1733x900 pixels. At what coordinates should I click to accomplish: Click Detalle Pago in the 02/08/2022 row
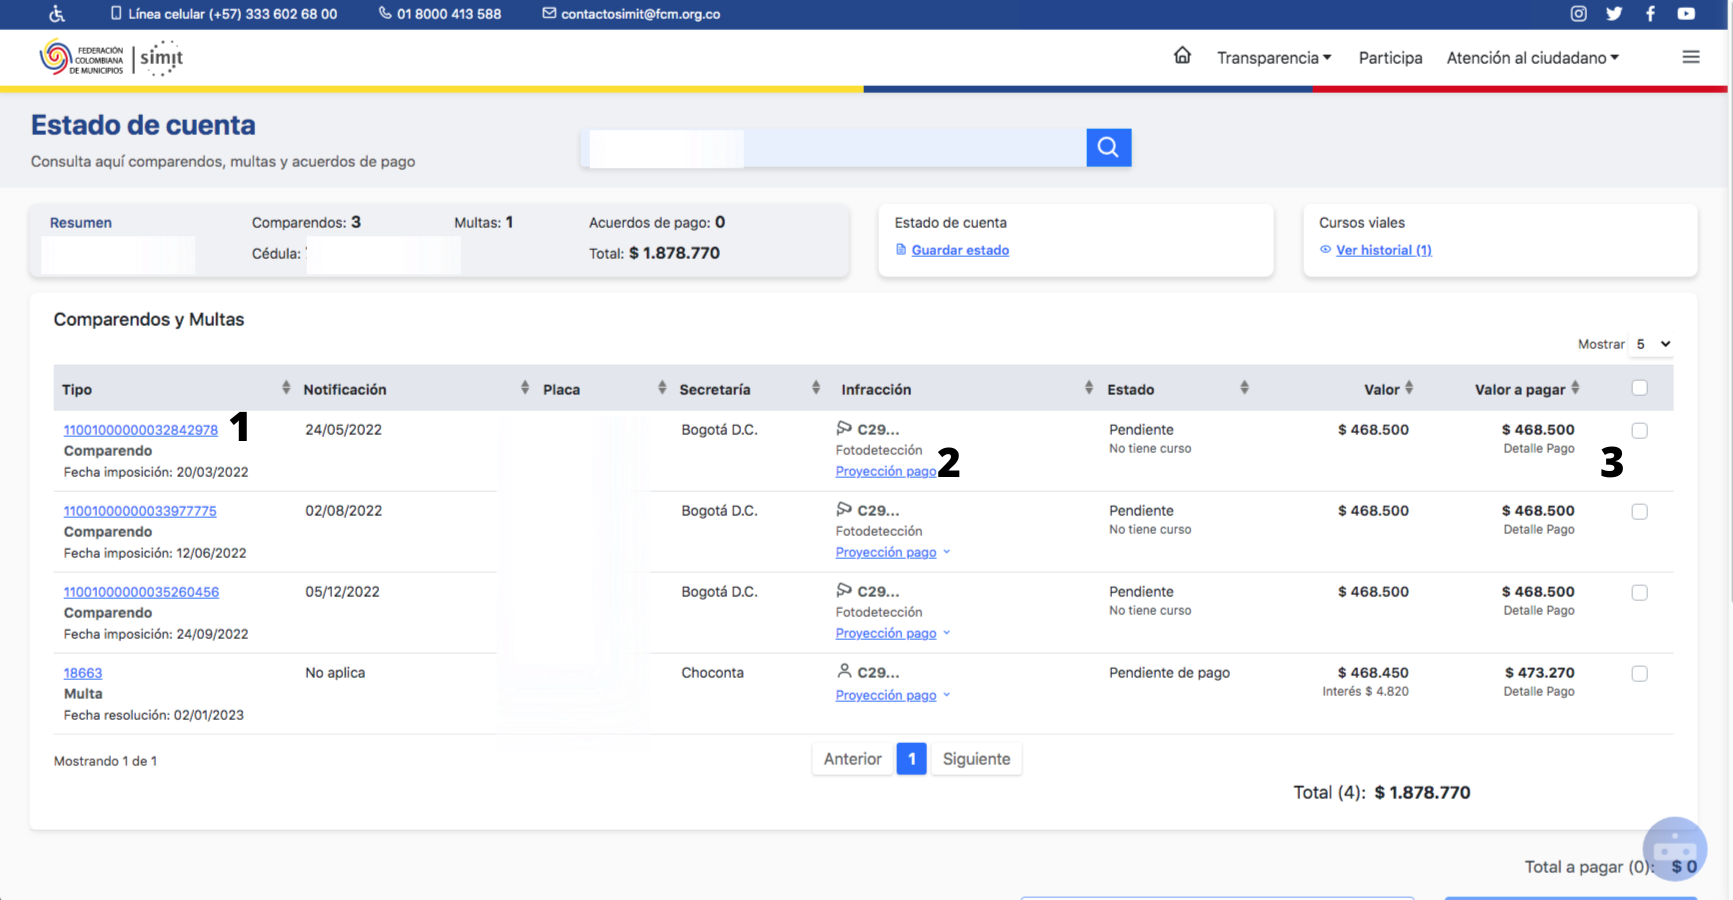[x=1538, y=530]
